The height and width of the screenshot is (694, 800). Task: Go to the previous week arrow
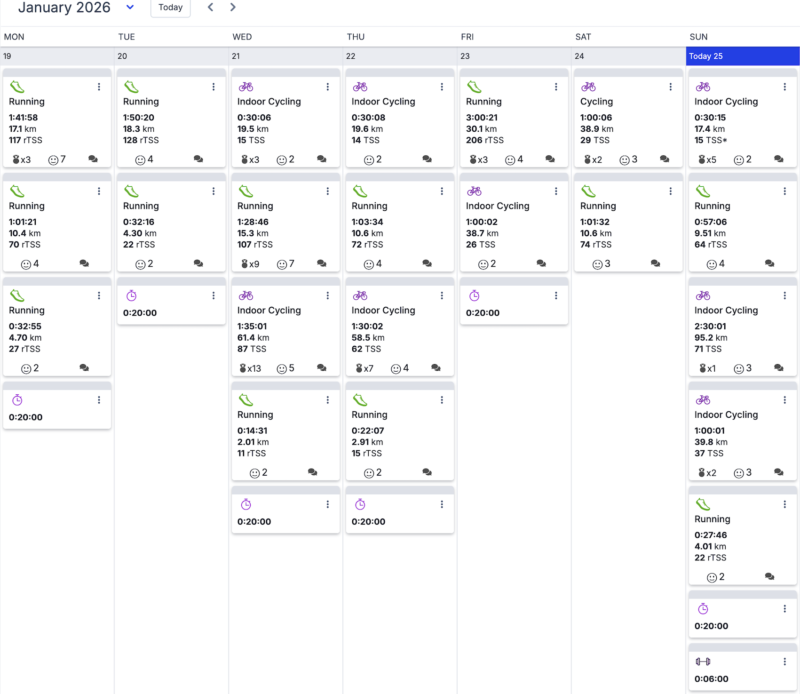tap(210, 7)
